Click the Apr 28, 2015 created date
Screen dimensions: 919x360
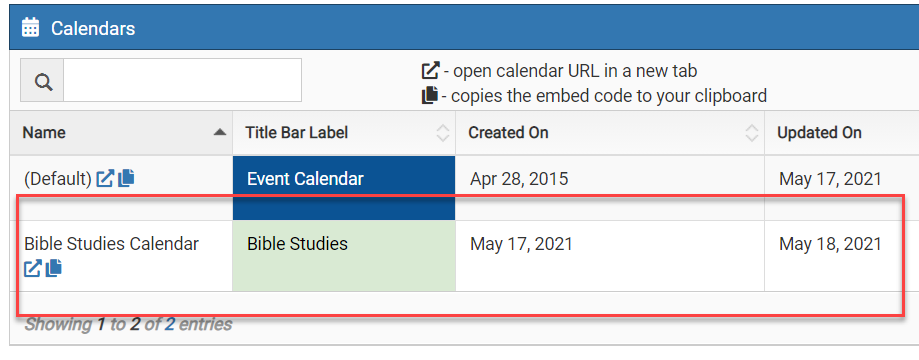(519, 179)
